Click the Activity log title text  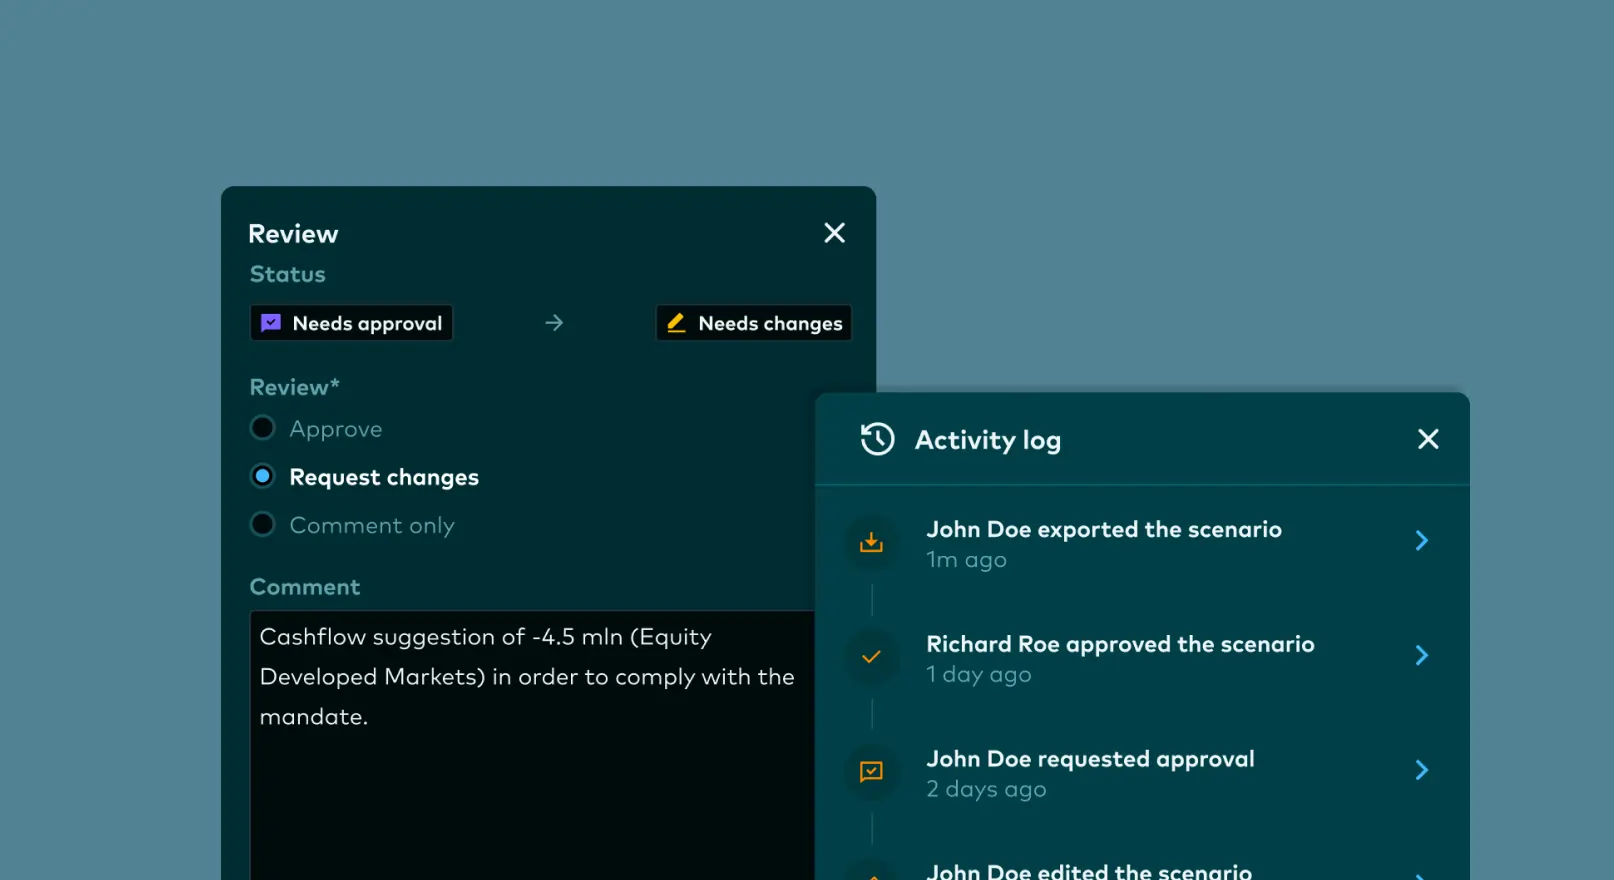click(x=988, y=440)
